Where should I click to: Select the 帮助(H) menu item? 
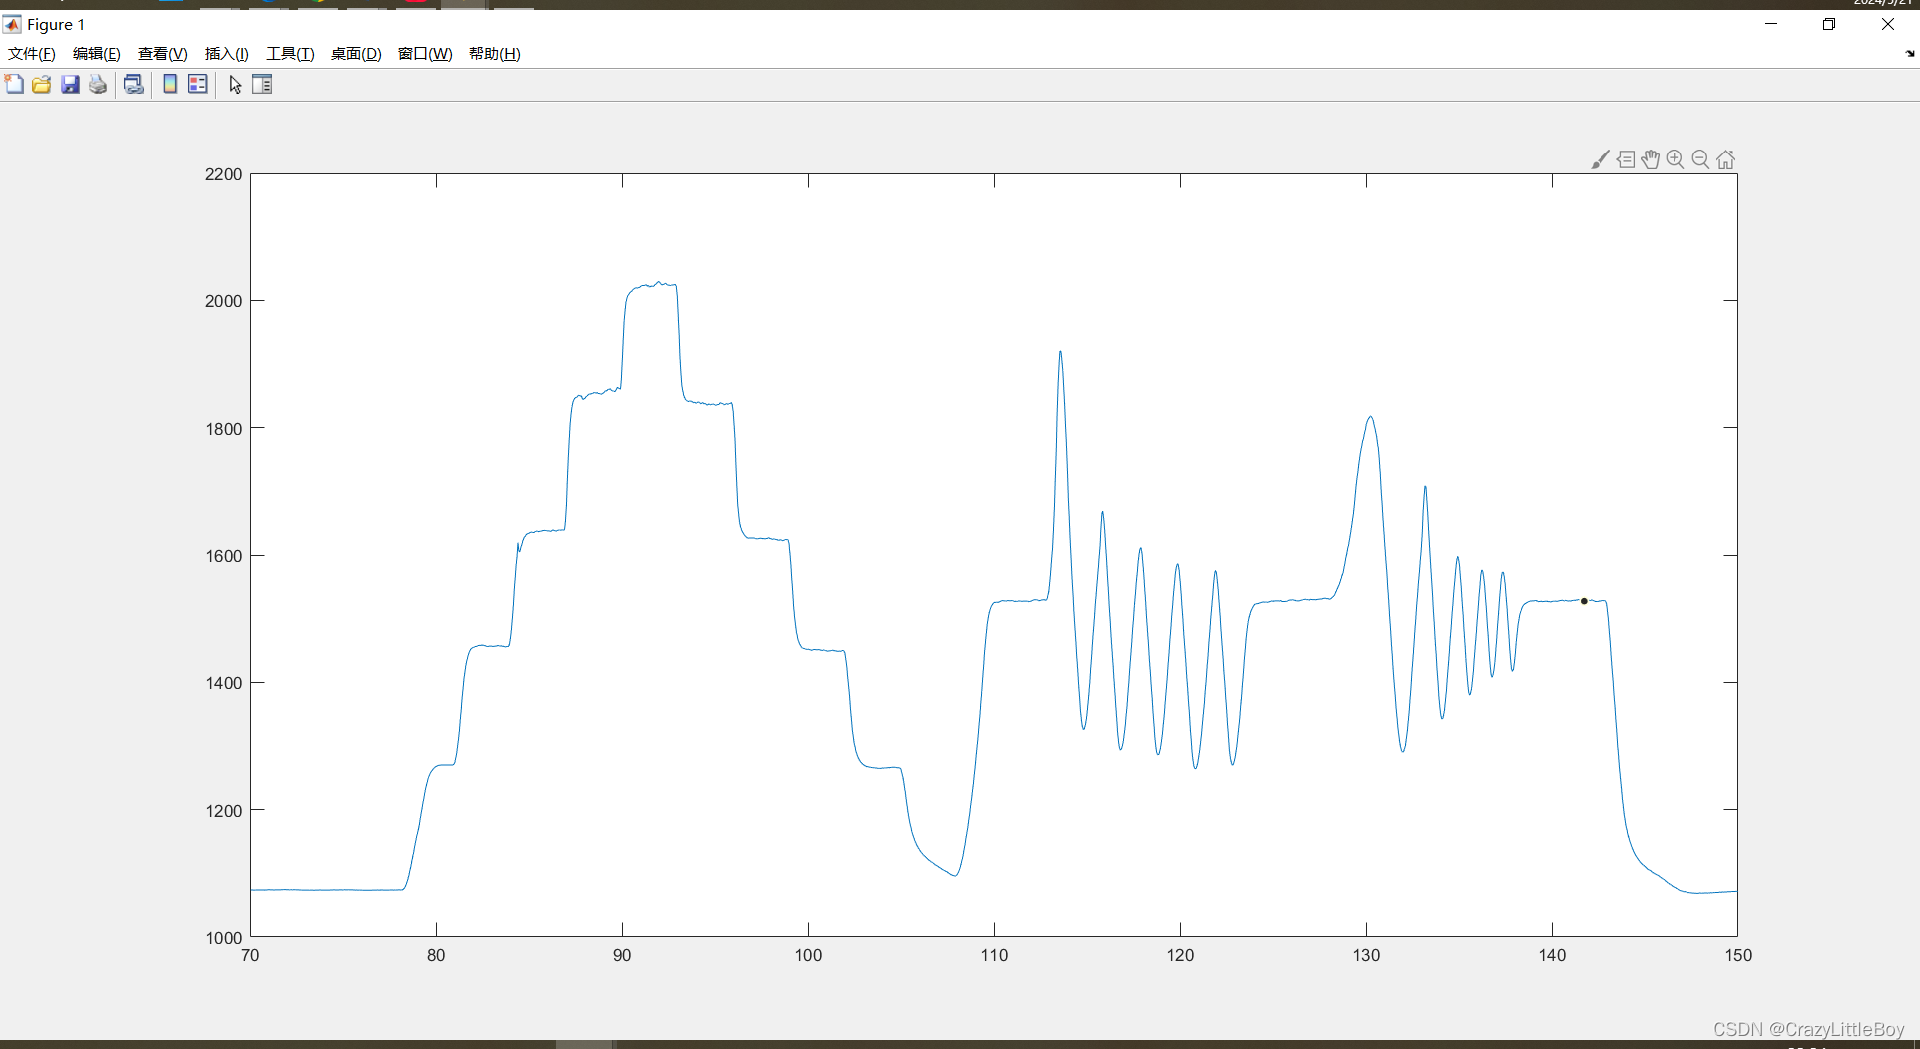click(494, 53)
